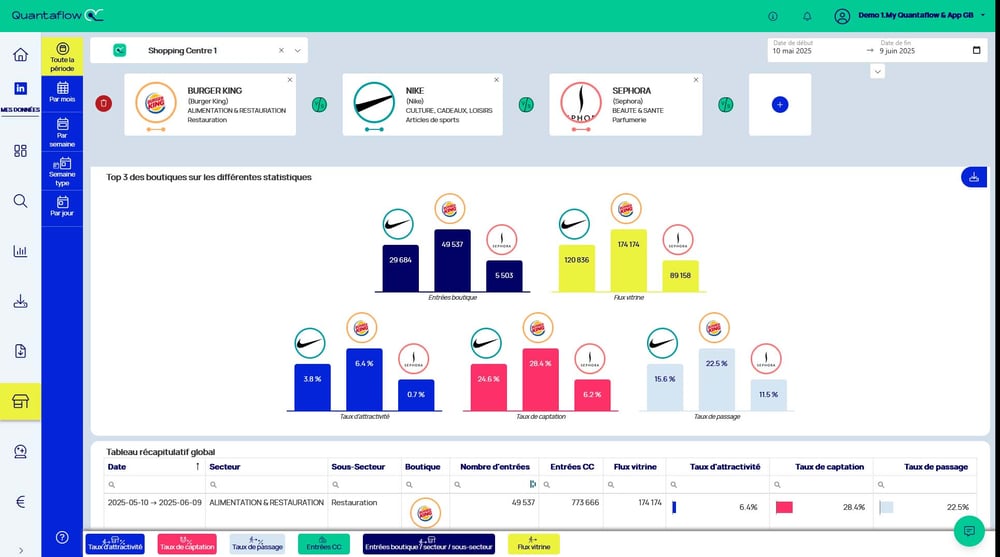Click the home icon in left sidebar
This screenshot has width=1000, height=557.
pyautogui.click(x=20, y=55)
